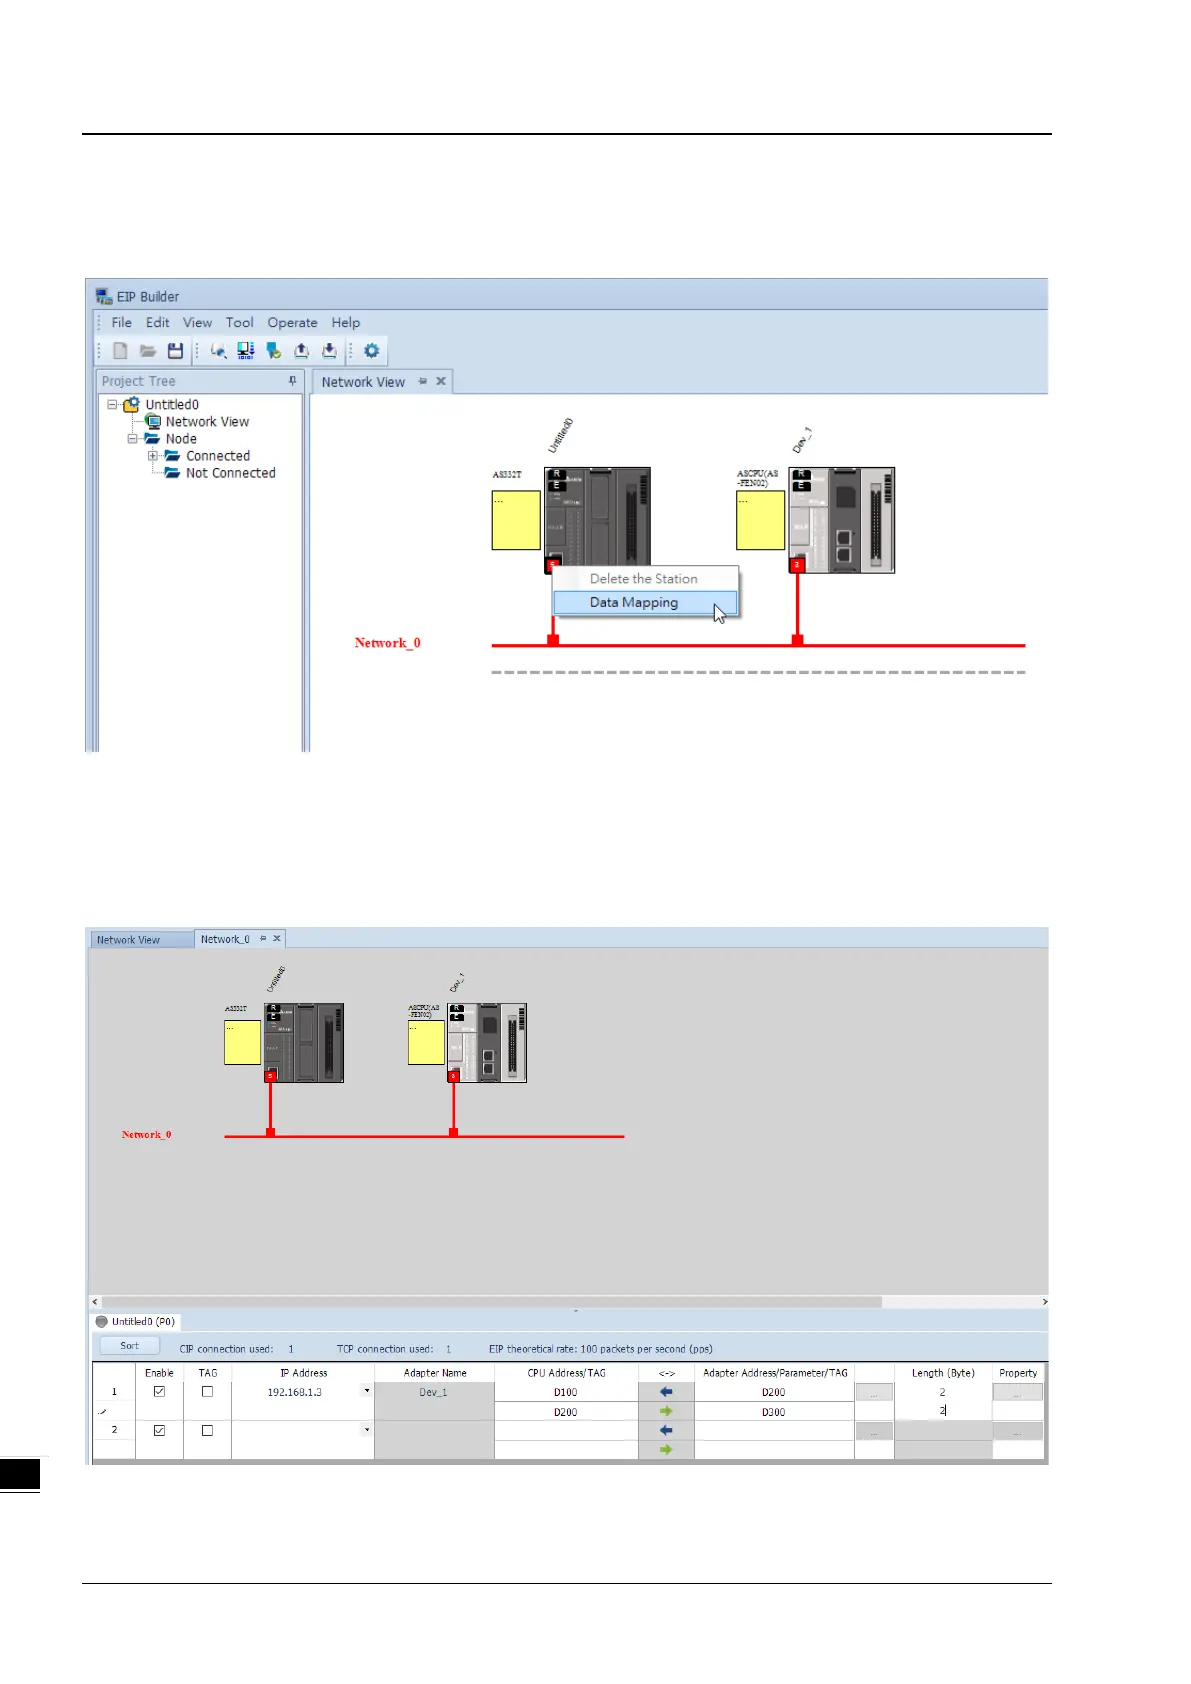Click the horizontal scrollbar below network canvas
This screenshot has height=1684, width=1191.
tap(492, 1302)
